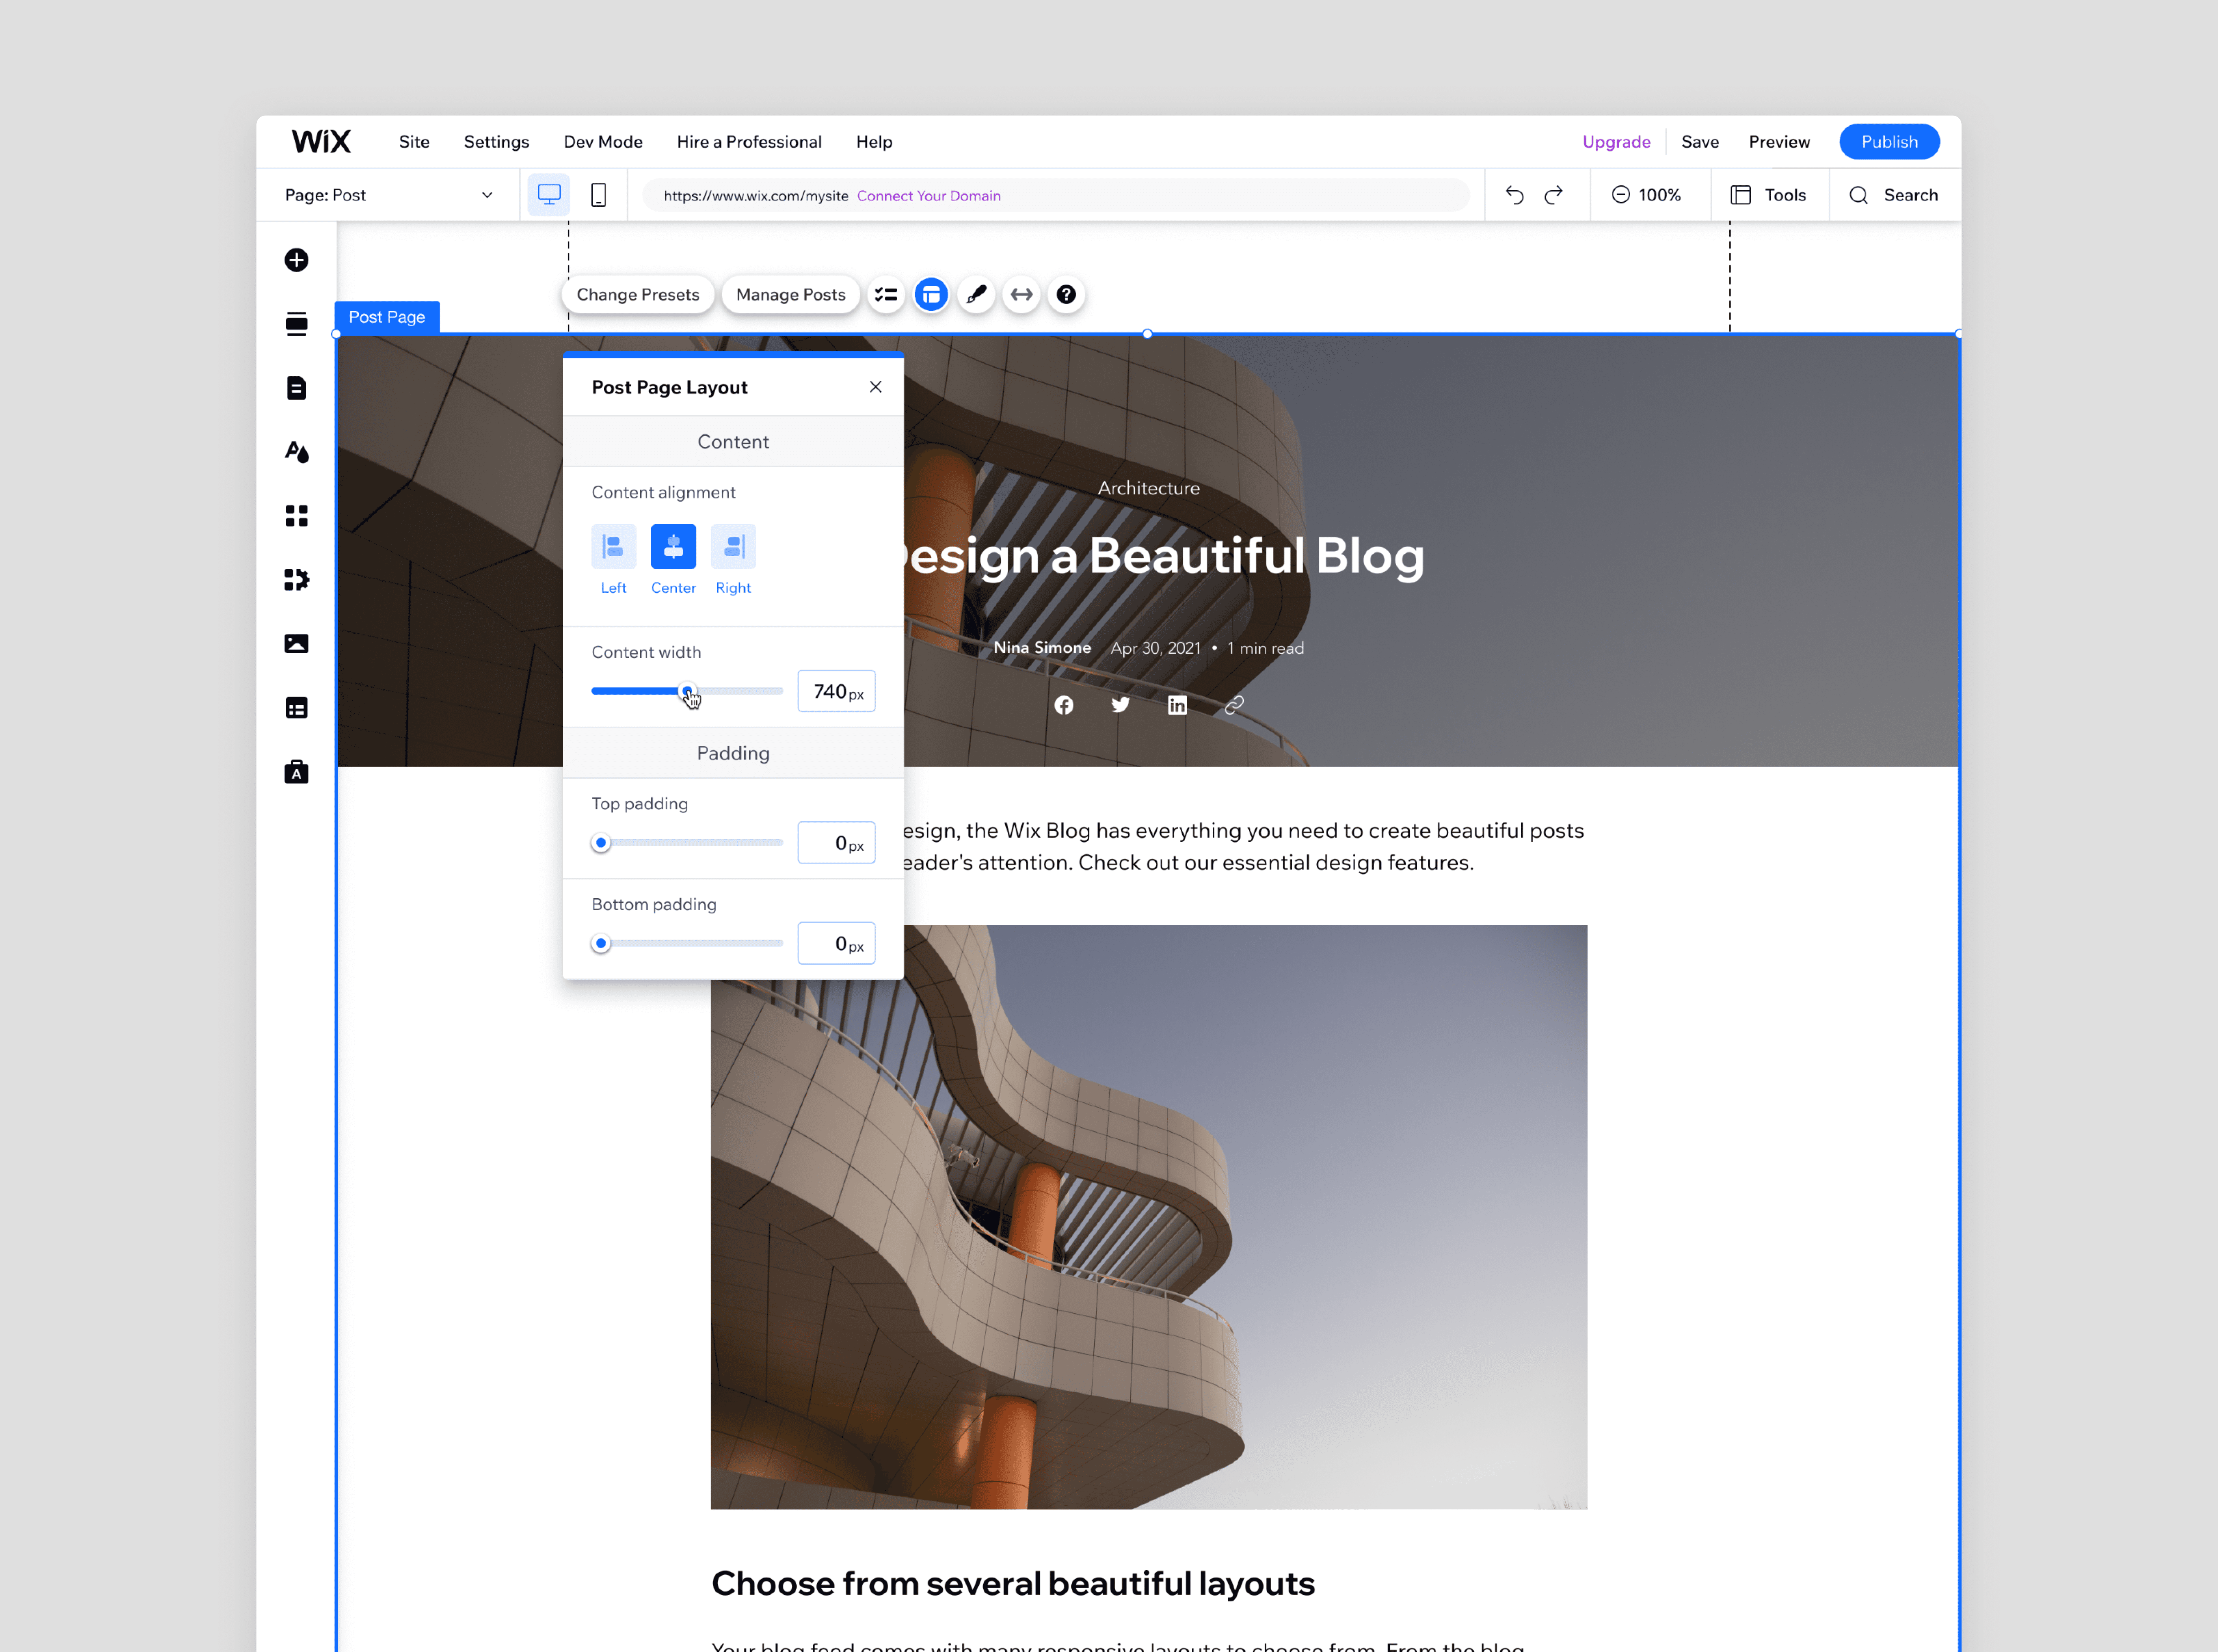Click the Add Apps grid icon
Viewport: 2218px width, 1652px height.
point(296,516)
